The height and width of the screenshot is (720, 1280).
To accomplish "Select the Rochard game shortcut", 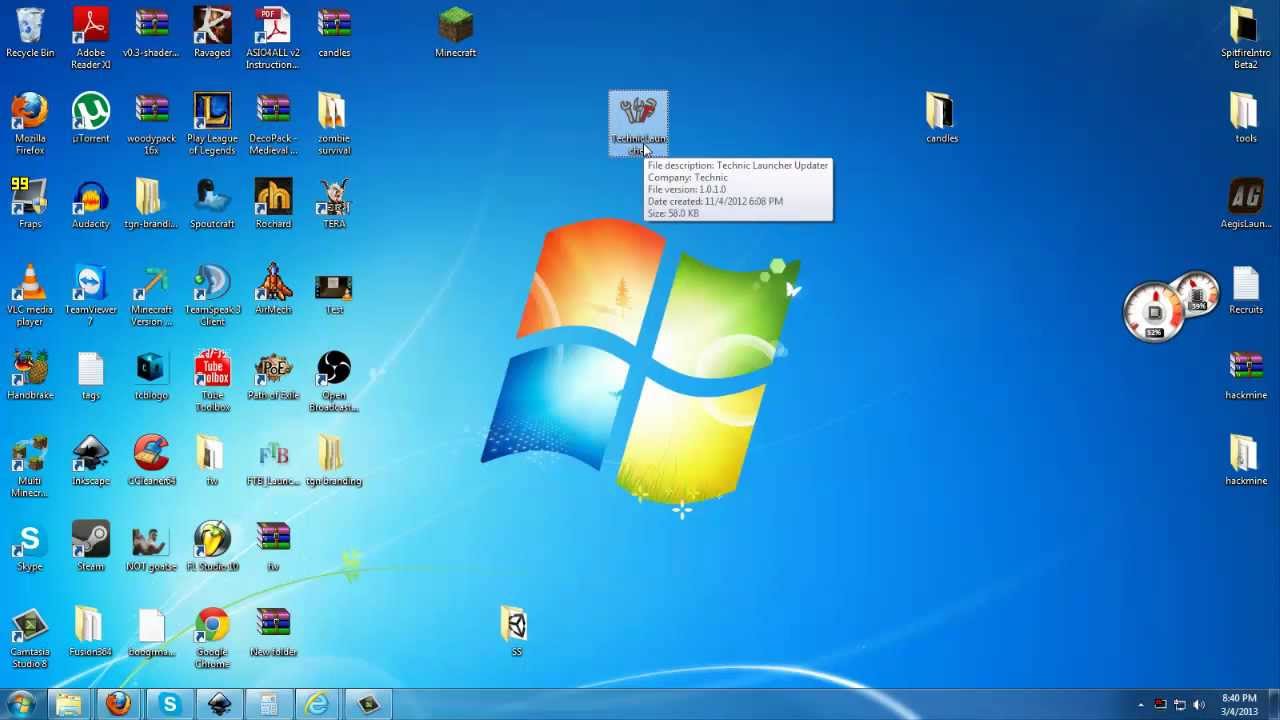I will (x=273, y=204).
